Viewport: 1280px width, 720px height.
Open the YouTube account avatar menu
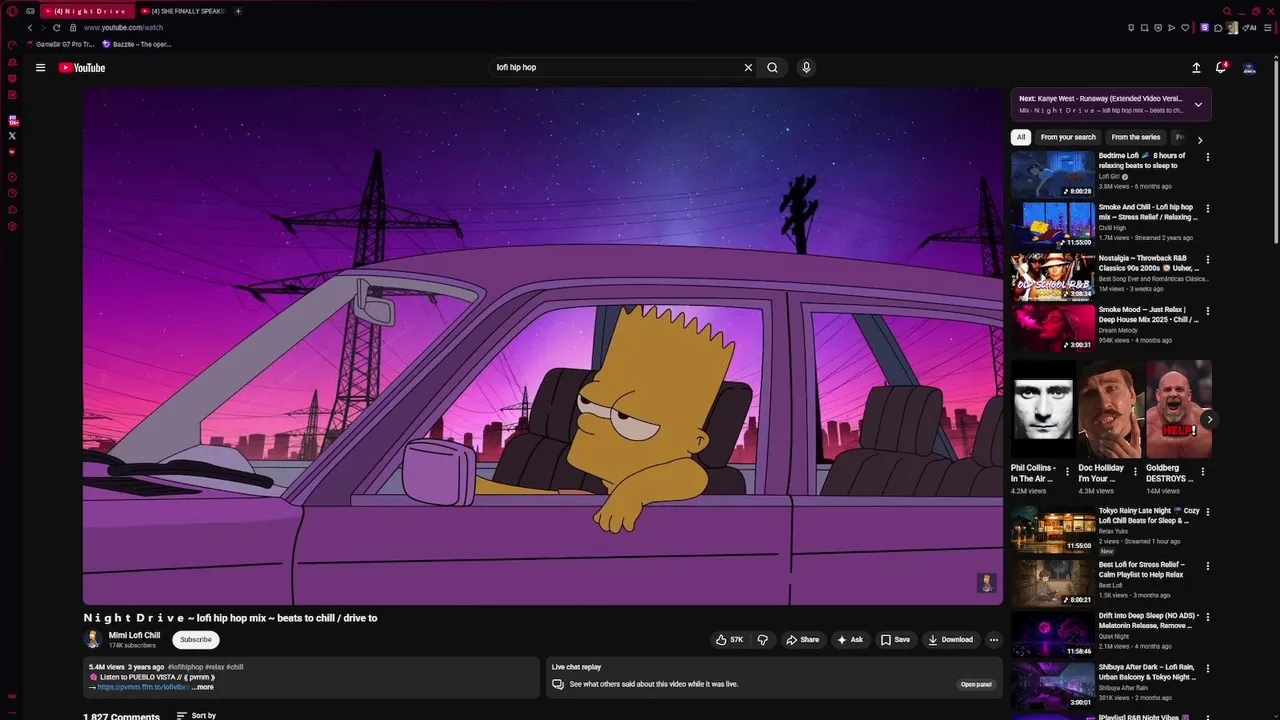coord(1249,68)
